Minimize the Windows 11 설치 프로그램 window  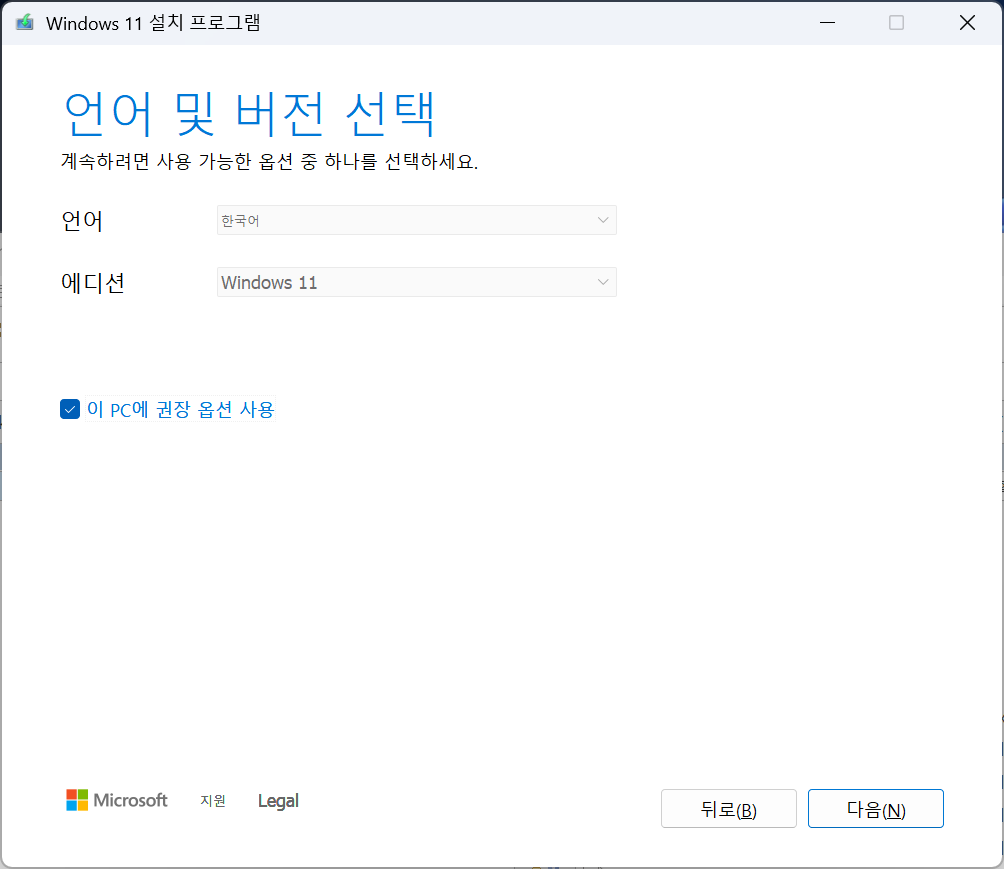[x=827, y=23]
